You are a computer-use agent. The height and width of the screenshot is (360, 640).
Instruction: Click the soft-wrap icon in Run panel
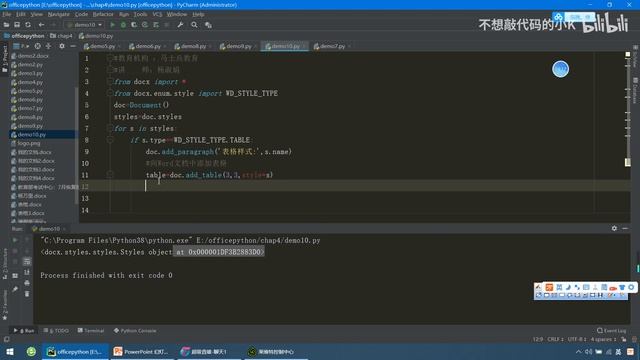tap(27, 261)
